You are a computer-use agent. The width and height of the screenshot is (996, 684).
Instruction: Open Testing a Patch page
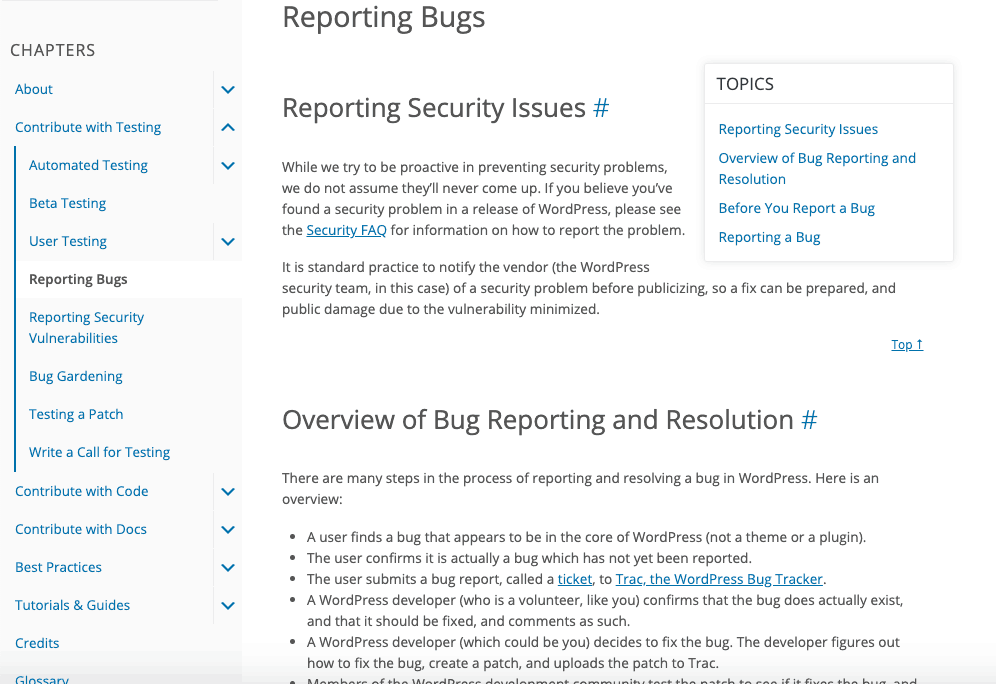pyautogui.click(x=76, y=415)
